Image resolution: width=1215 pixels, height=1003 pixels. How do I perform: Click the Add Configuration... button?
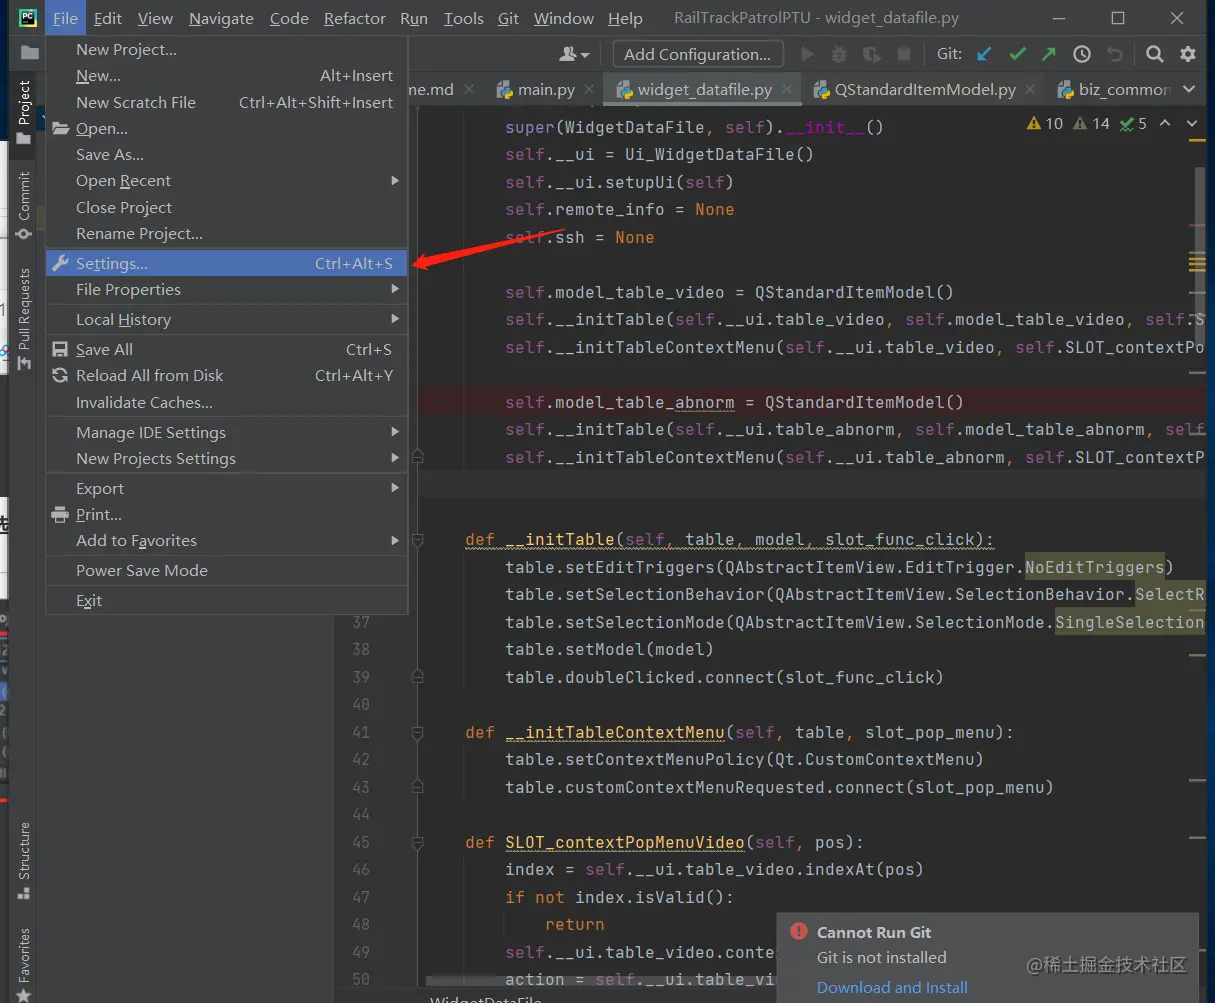(x=697, y=54)
